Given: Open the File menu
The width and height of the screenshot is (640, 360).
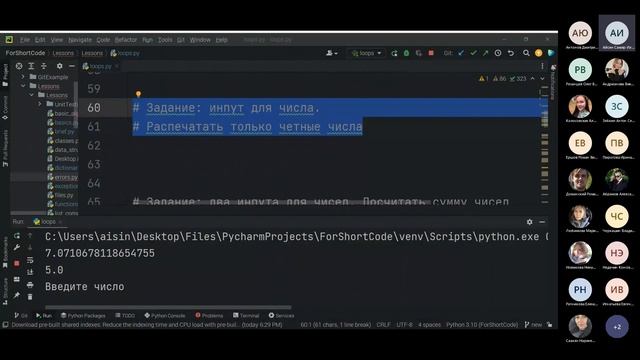Looking at the screenshot, I should [x=25, y=40].
